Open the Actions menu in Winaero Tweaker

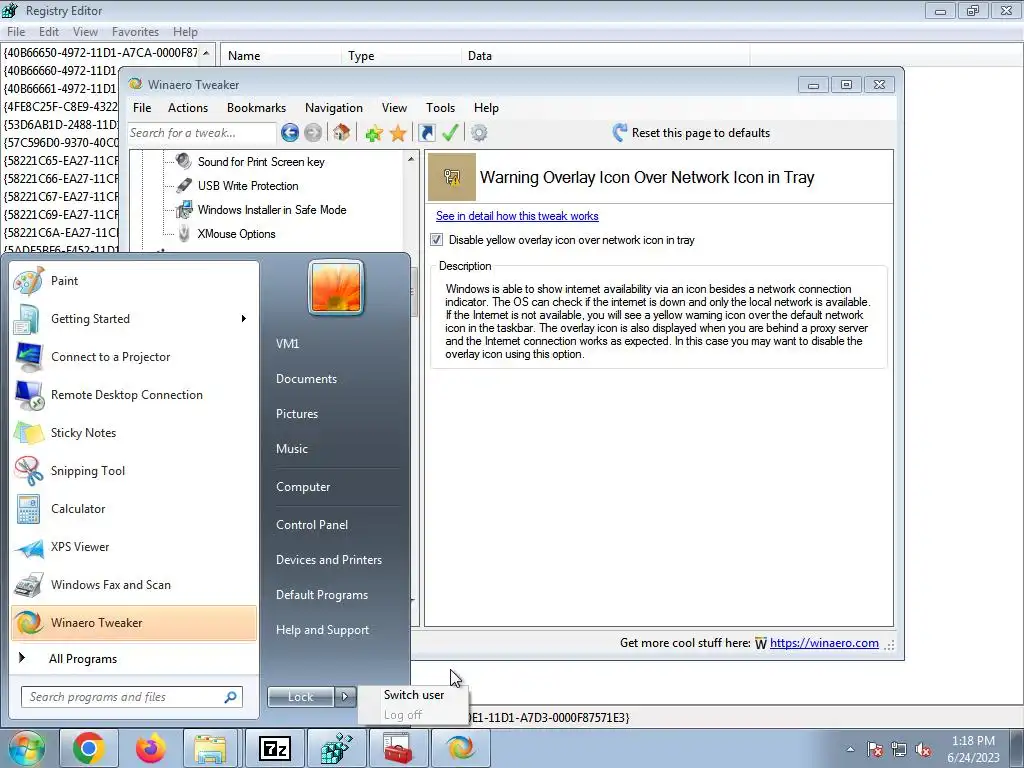[x=187, y=108]
